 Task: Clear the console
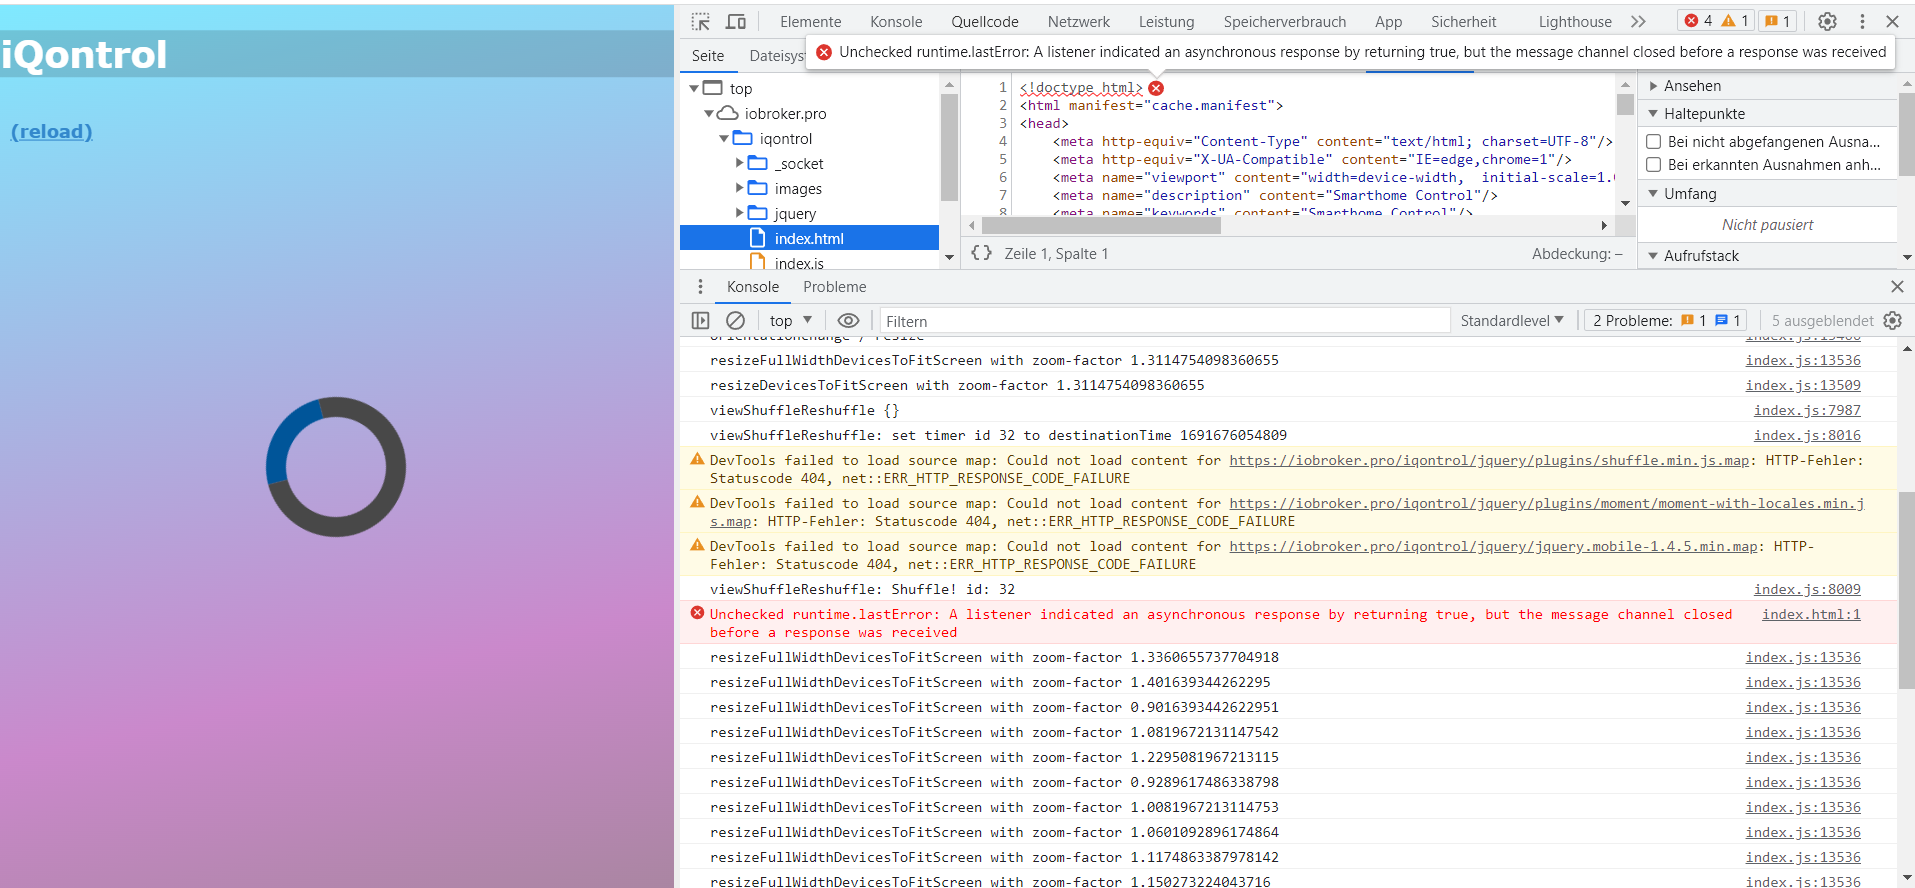(x=735, y=321)
